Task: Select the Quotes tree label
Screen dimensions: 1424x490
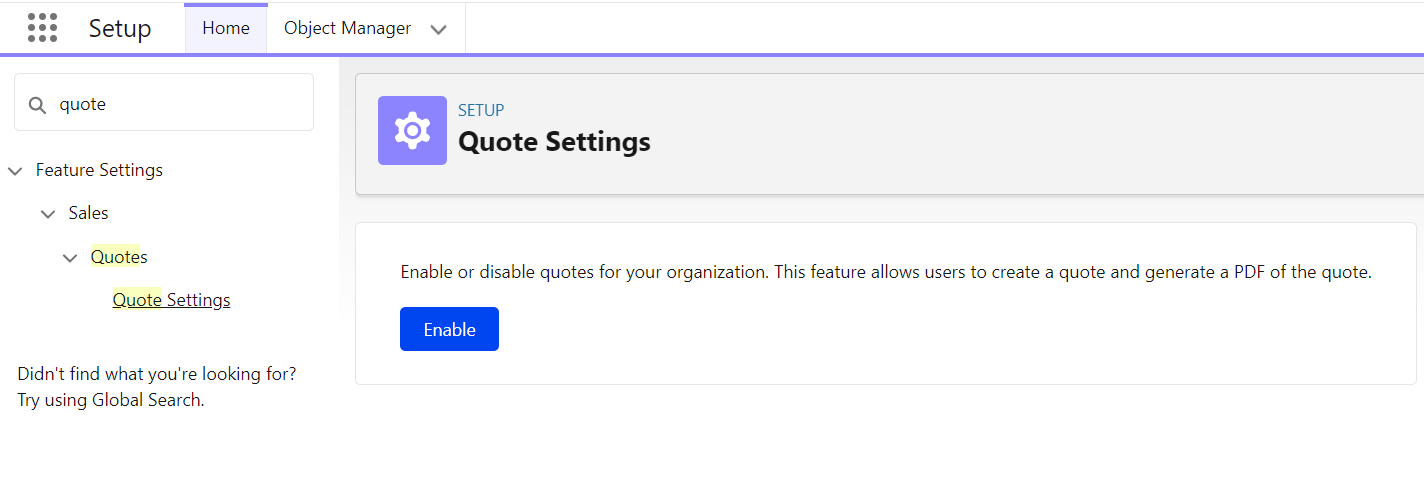Action: tap(119, 257)
